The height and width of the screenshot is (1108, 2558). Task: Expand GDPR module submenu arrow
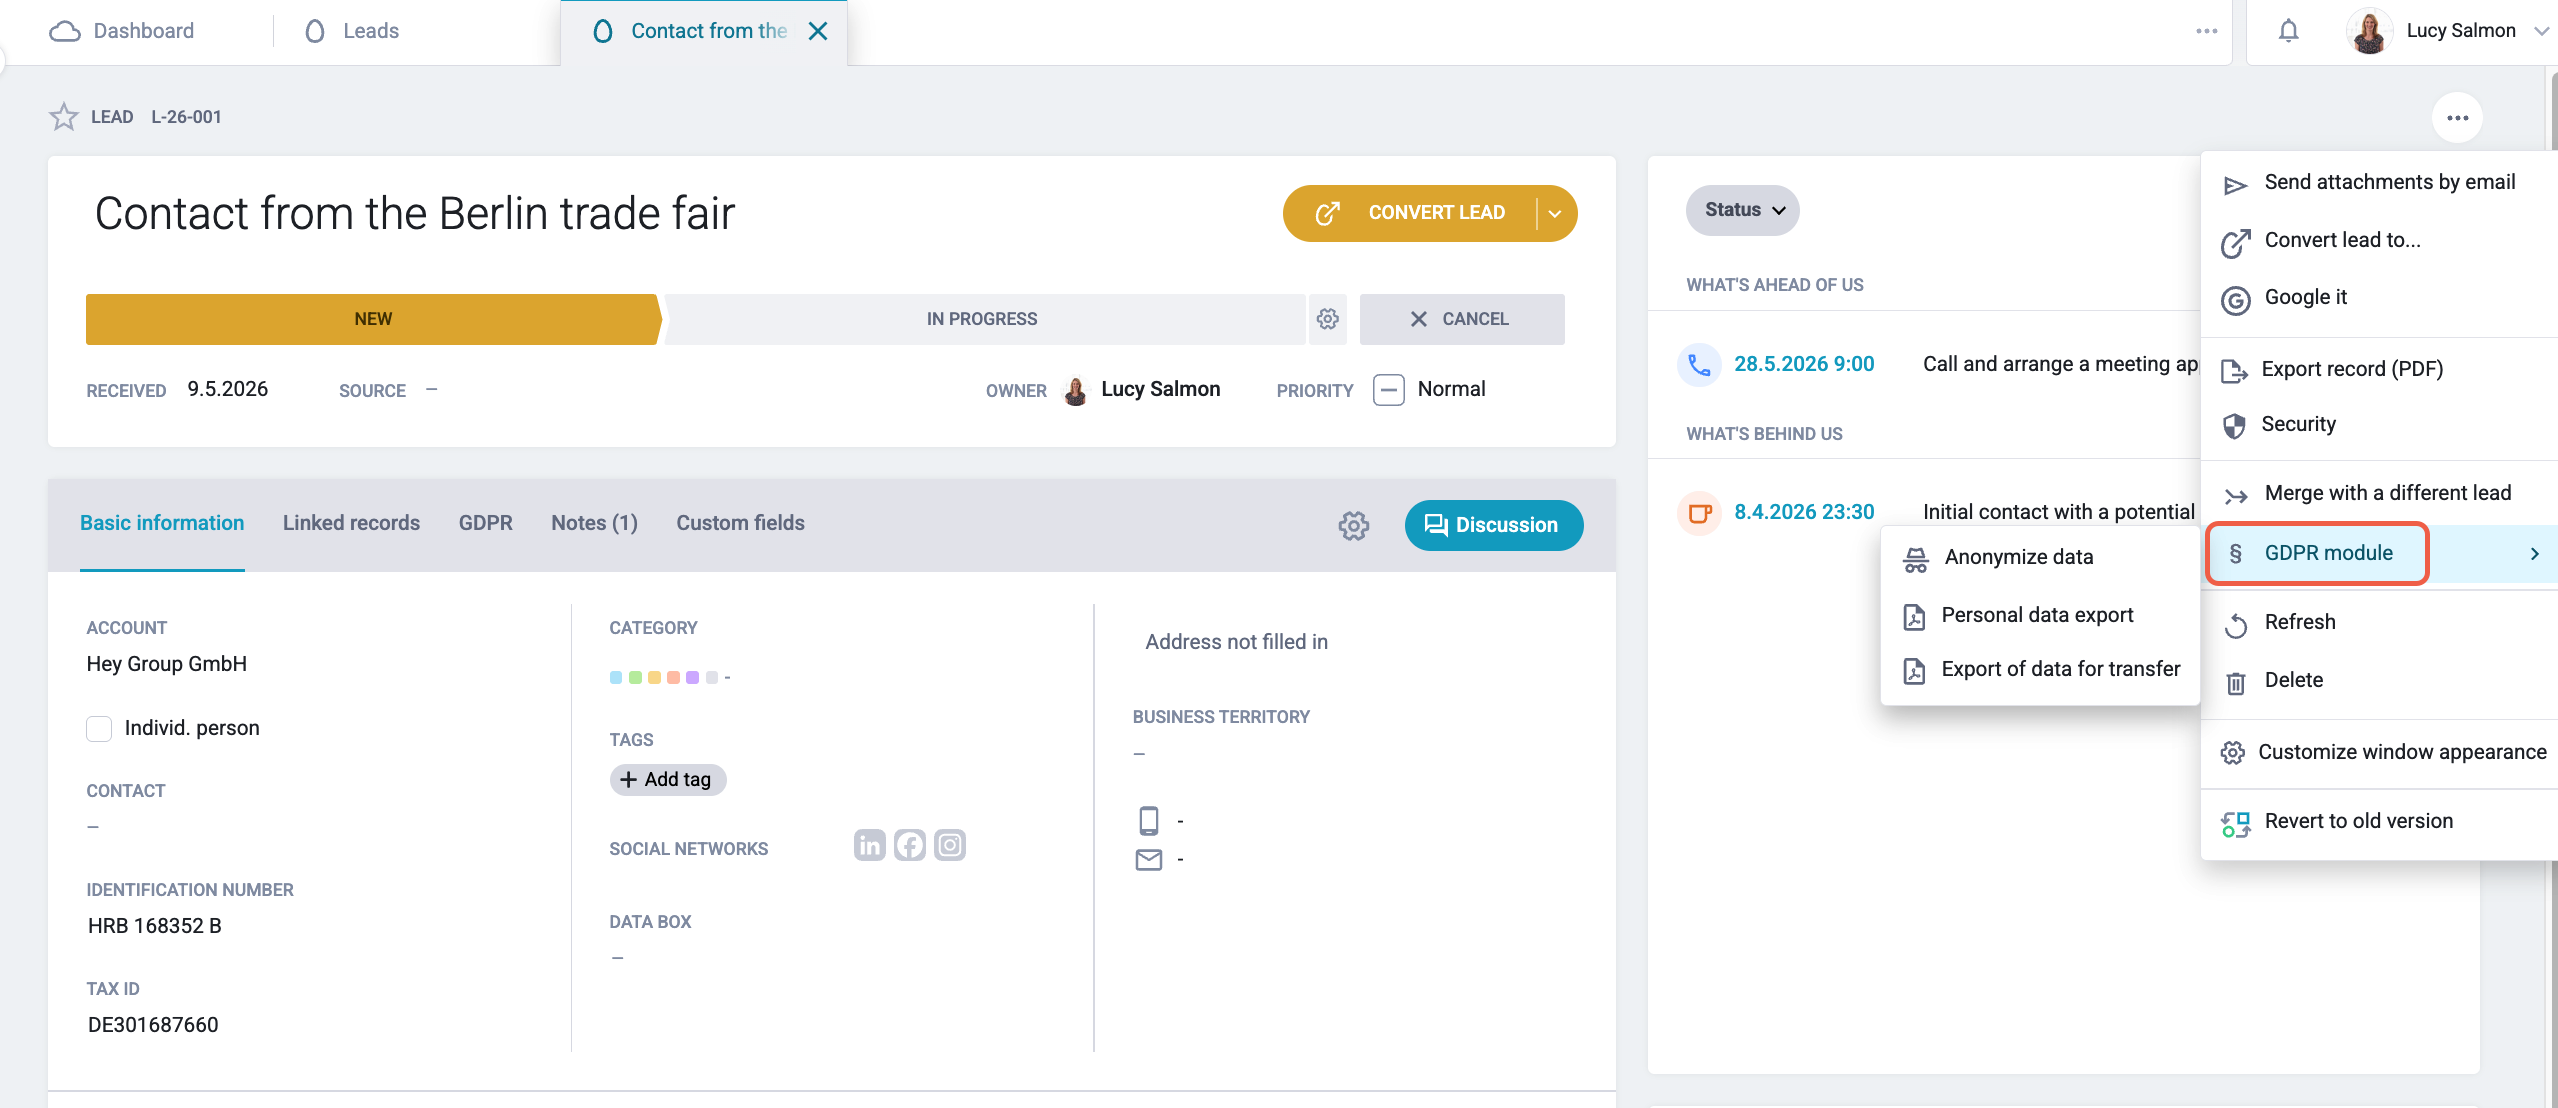coord(2534,553)
